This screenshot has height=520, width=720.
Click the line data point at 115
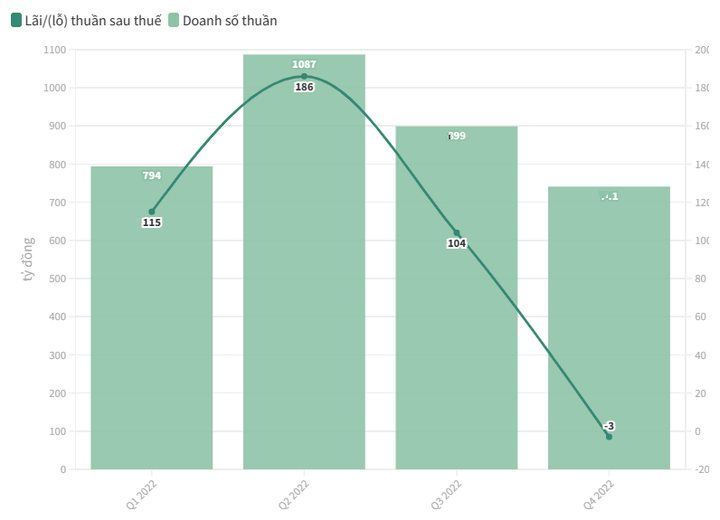click(x=152, y=212)
